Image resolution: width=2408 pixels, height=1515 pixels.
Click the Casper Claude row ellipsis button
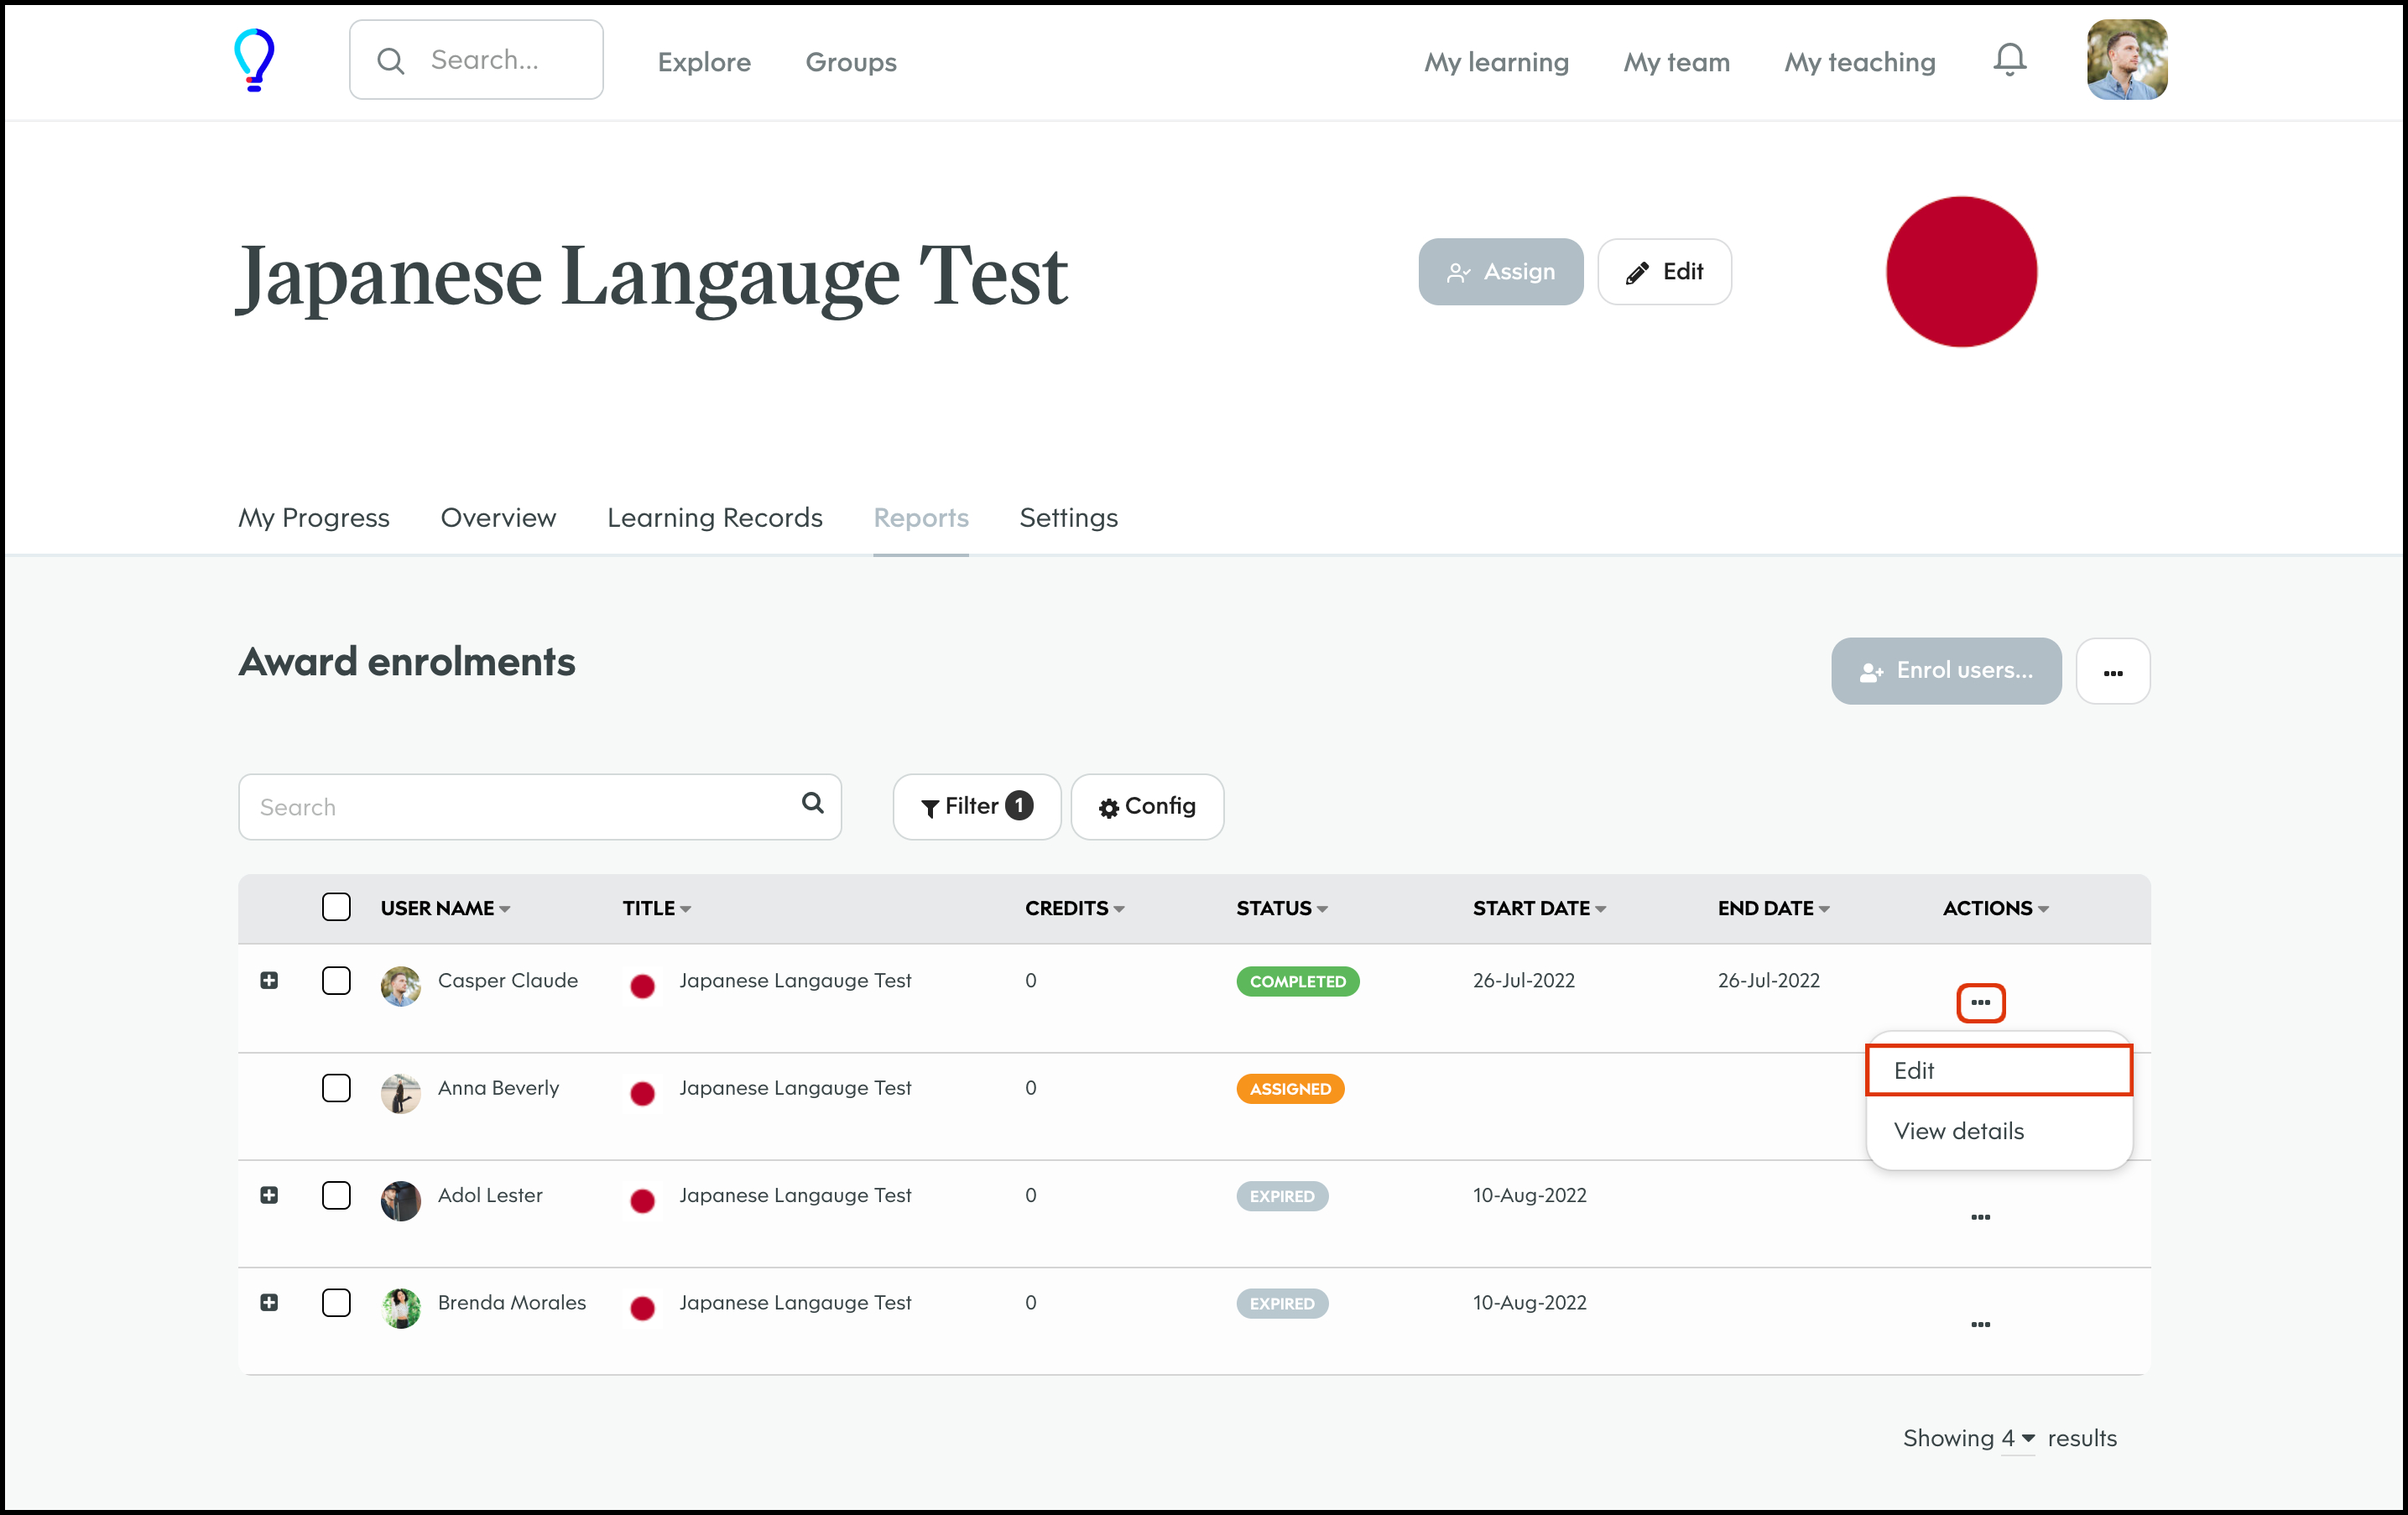point(1980,1002)
